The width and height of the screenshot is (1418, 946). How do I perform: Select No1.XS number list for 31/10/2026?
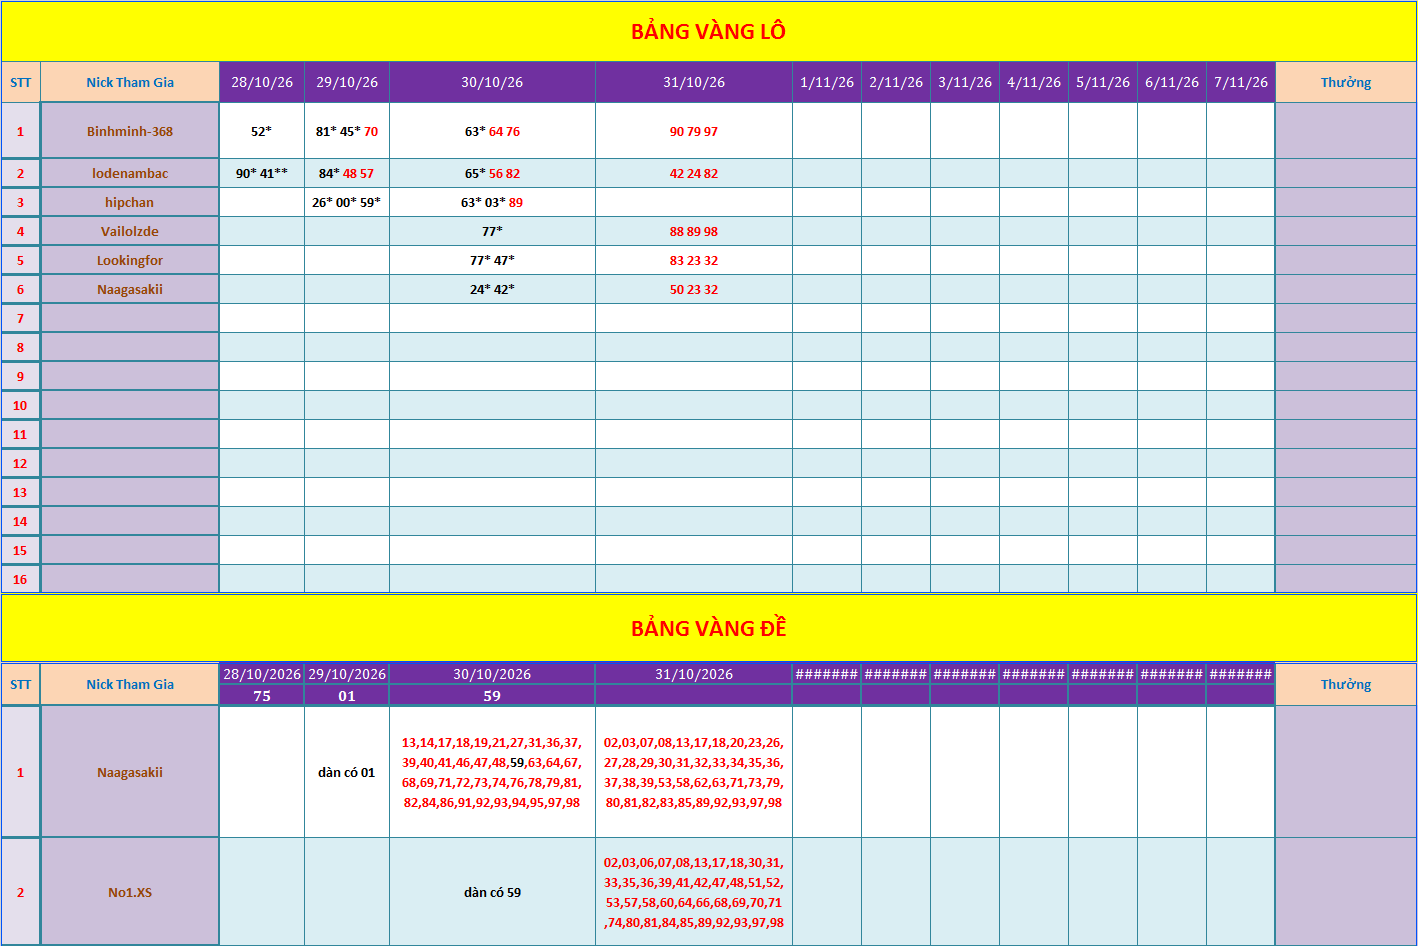click(x=694, y=892)
